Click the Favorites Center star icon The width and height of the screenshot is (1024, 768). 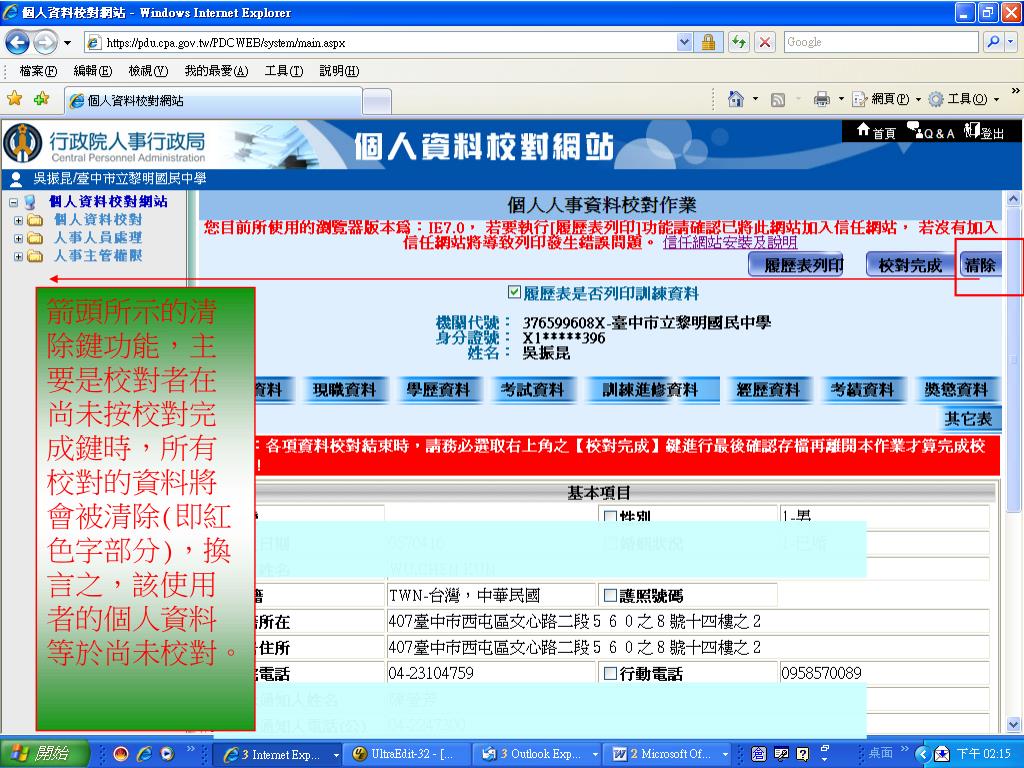tap(14, 99)
